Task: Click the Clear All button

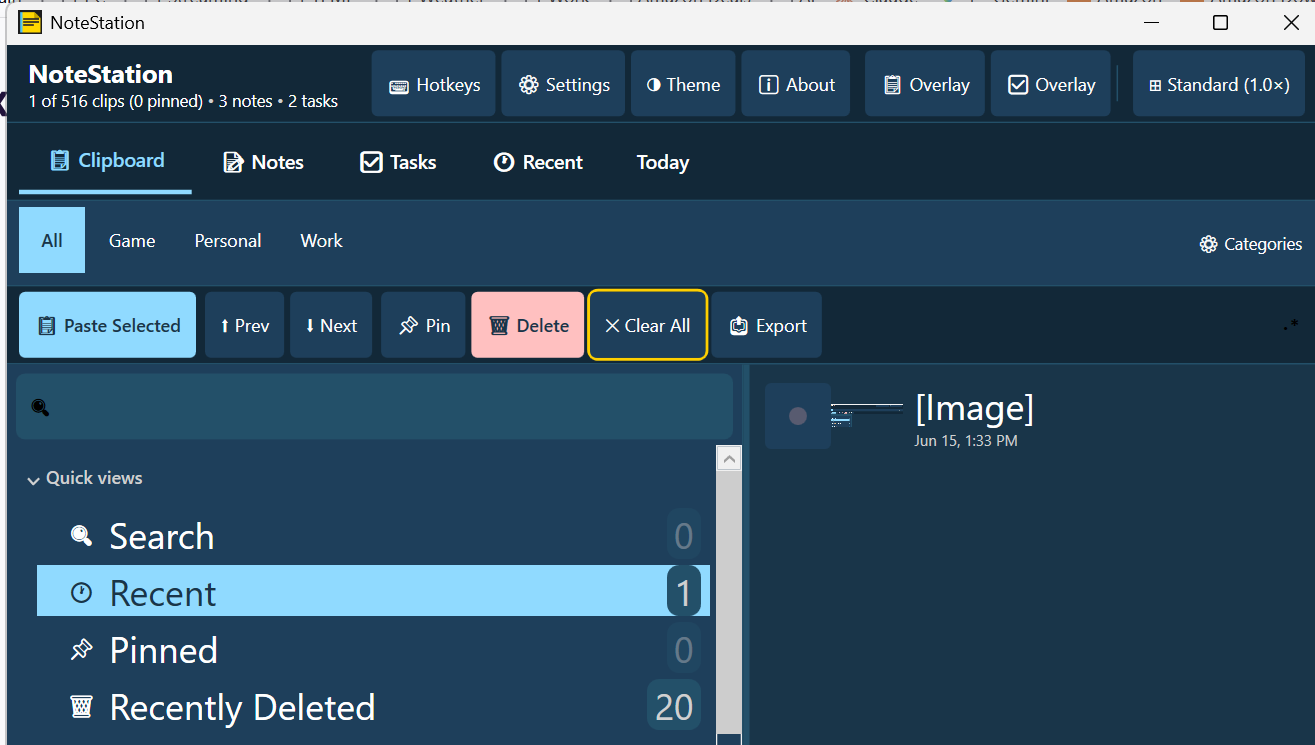Action: [648, 325]
